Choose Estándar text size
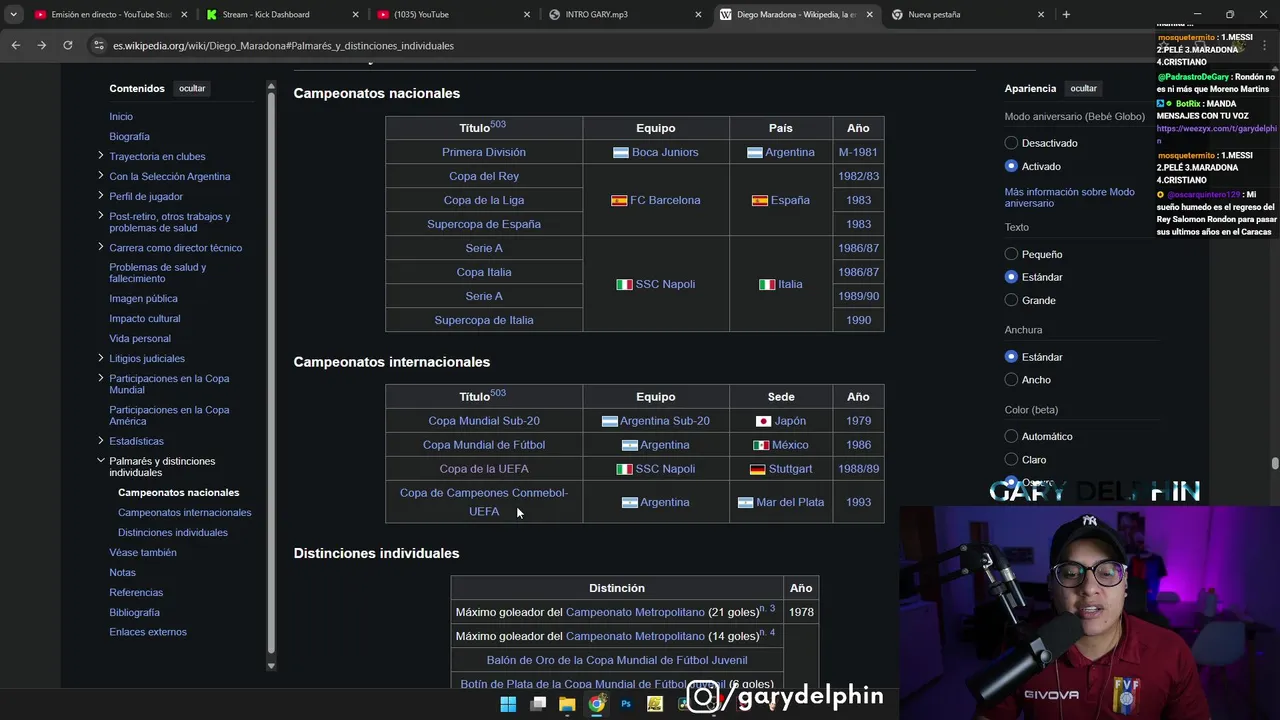Screen dimensions: 1280x720 click(1011, 277)
